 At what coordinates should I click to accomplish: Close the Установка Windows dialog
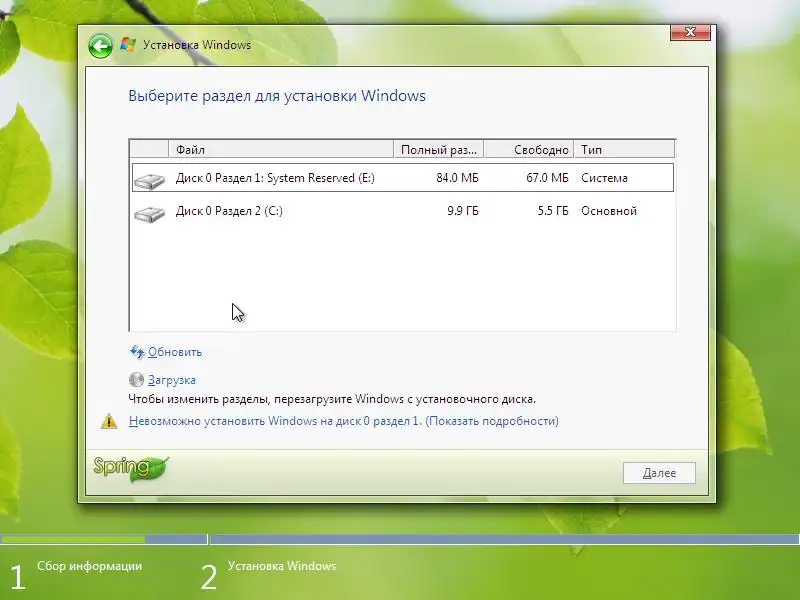point(690,32)
